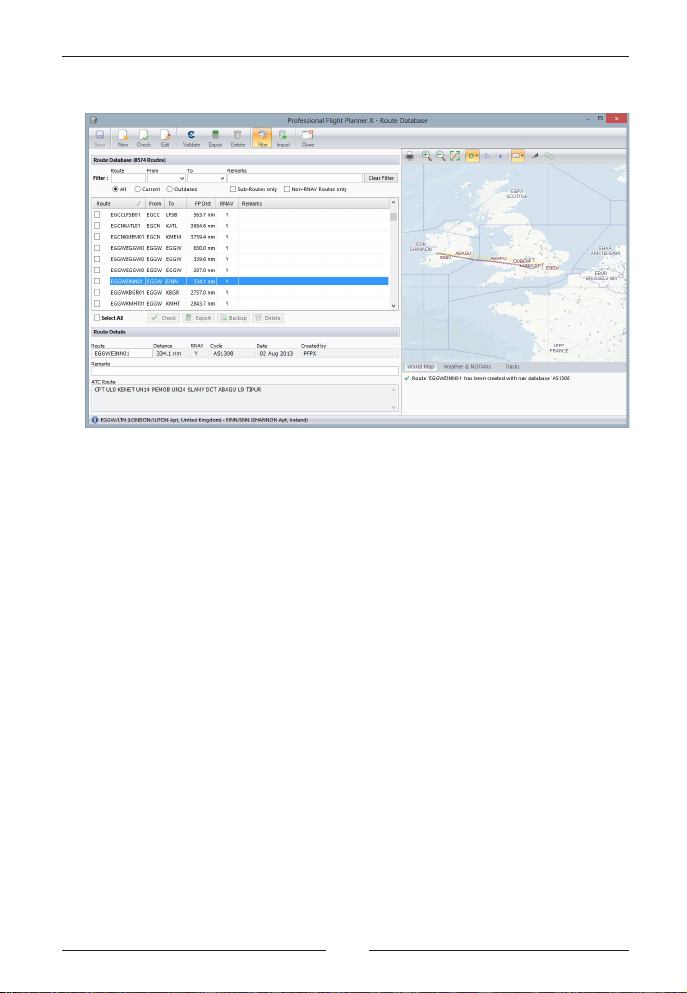Tick the Select All checkbox

click(97, 318)
